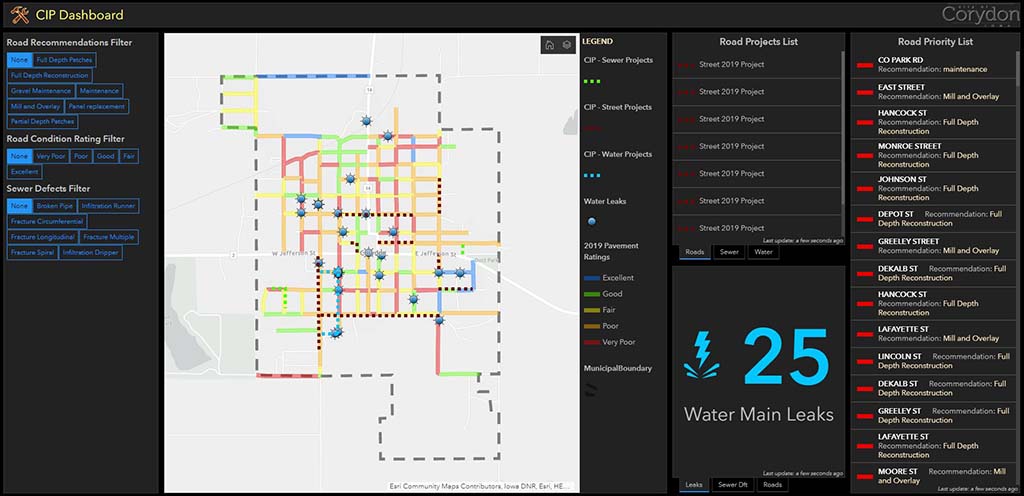Toggle the Fracture Circumferential filter
Screen dimensions: 1024x496
point(47,222)
